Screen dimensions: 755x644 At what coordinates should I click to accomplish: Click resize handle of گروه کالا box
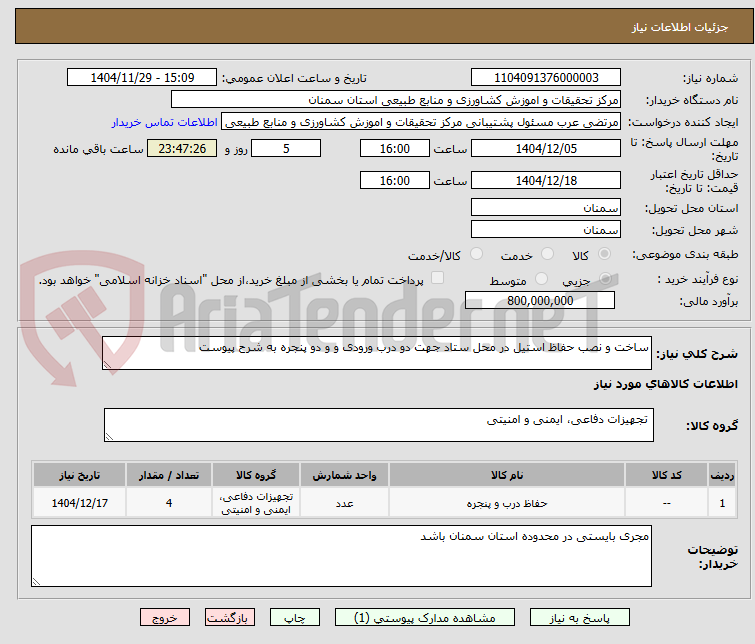(109, 436)
